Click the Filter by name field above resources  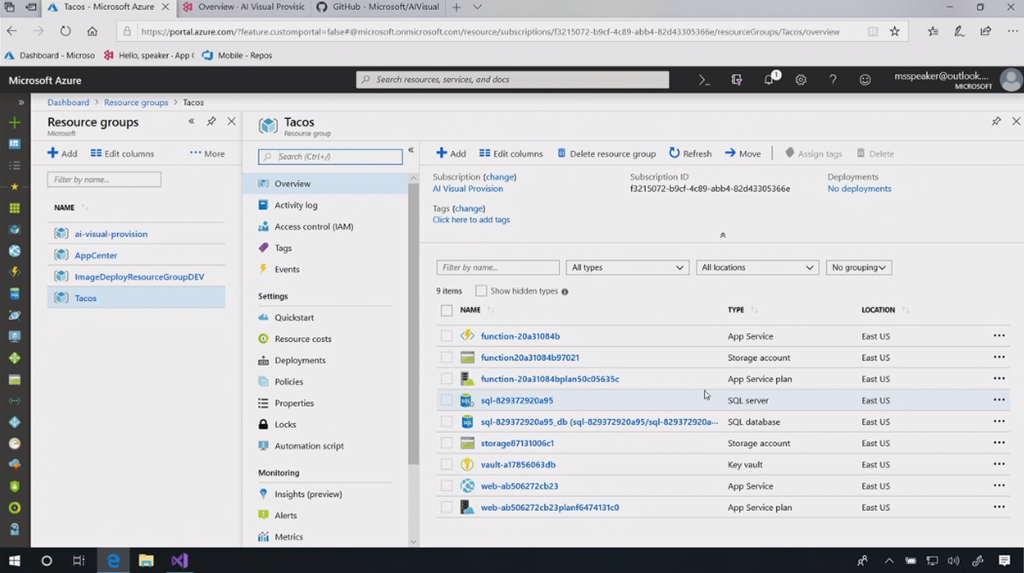[x=498, y=268]
